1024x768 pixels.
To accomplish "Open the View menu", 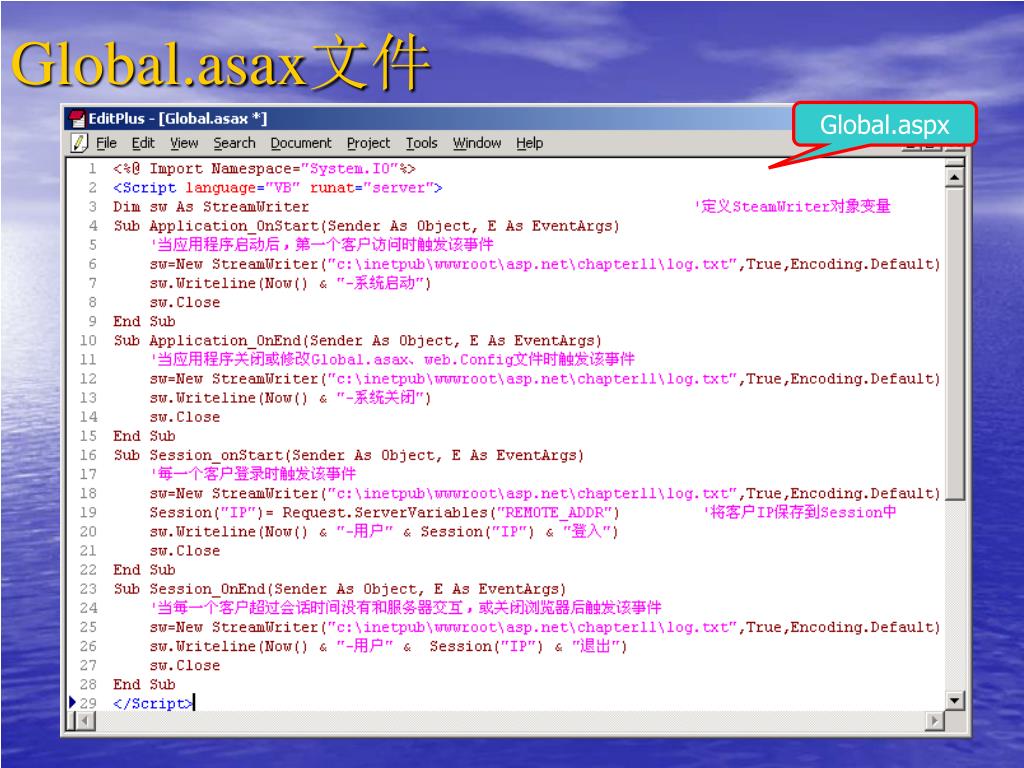I will coord(184,143).
